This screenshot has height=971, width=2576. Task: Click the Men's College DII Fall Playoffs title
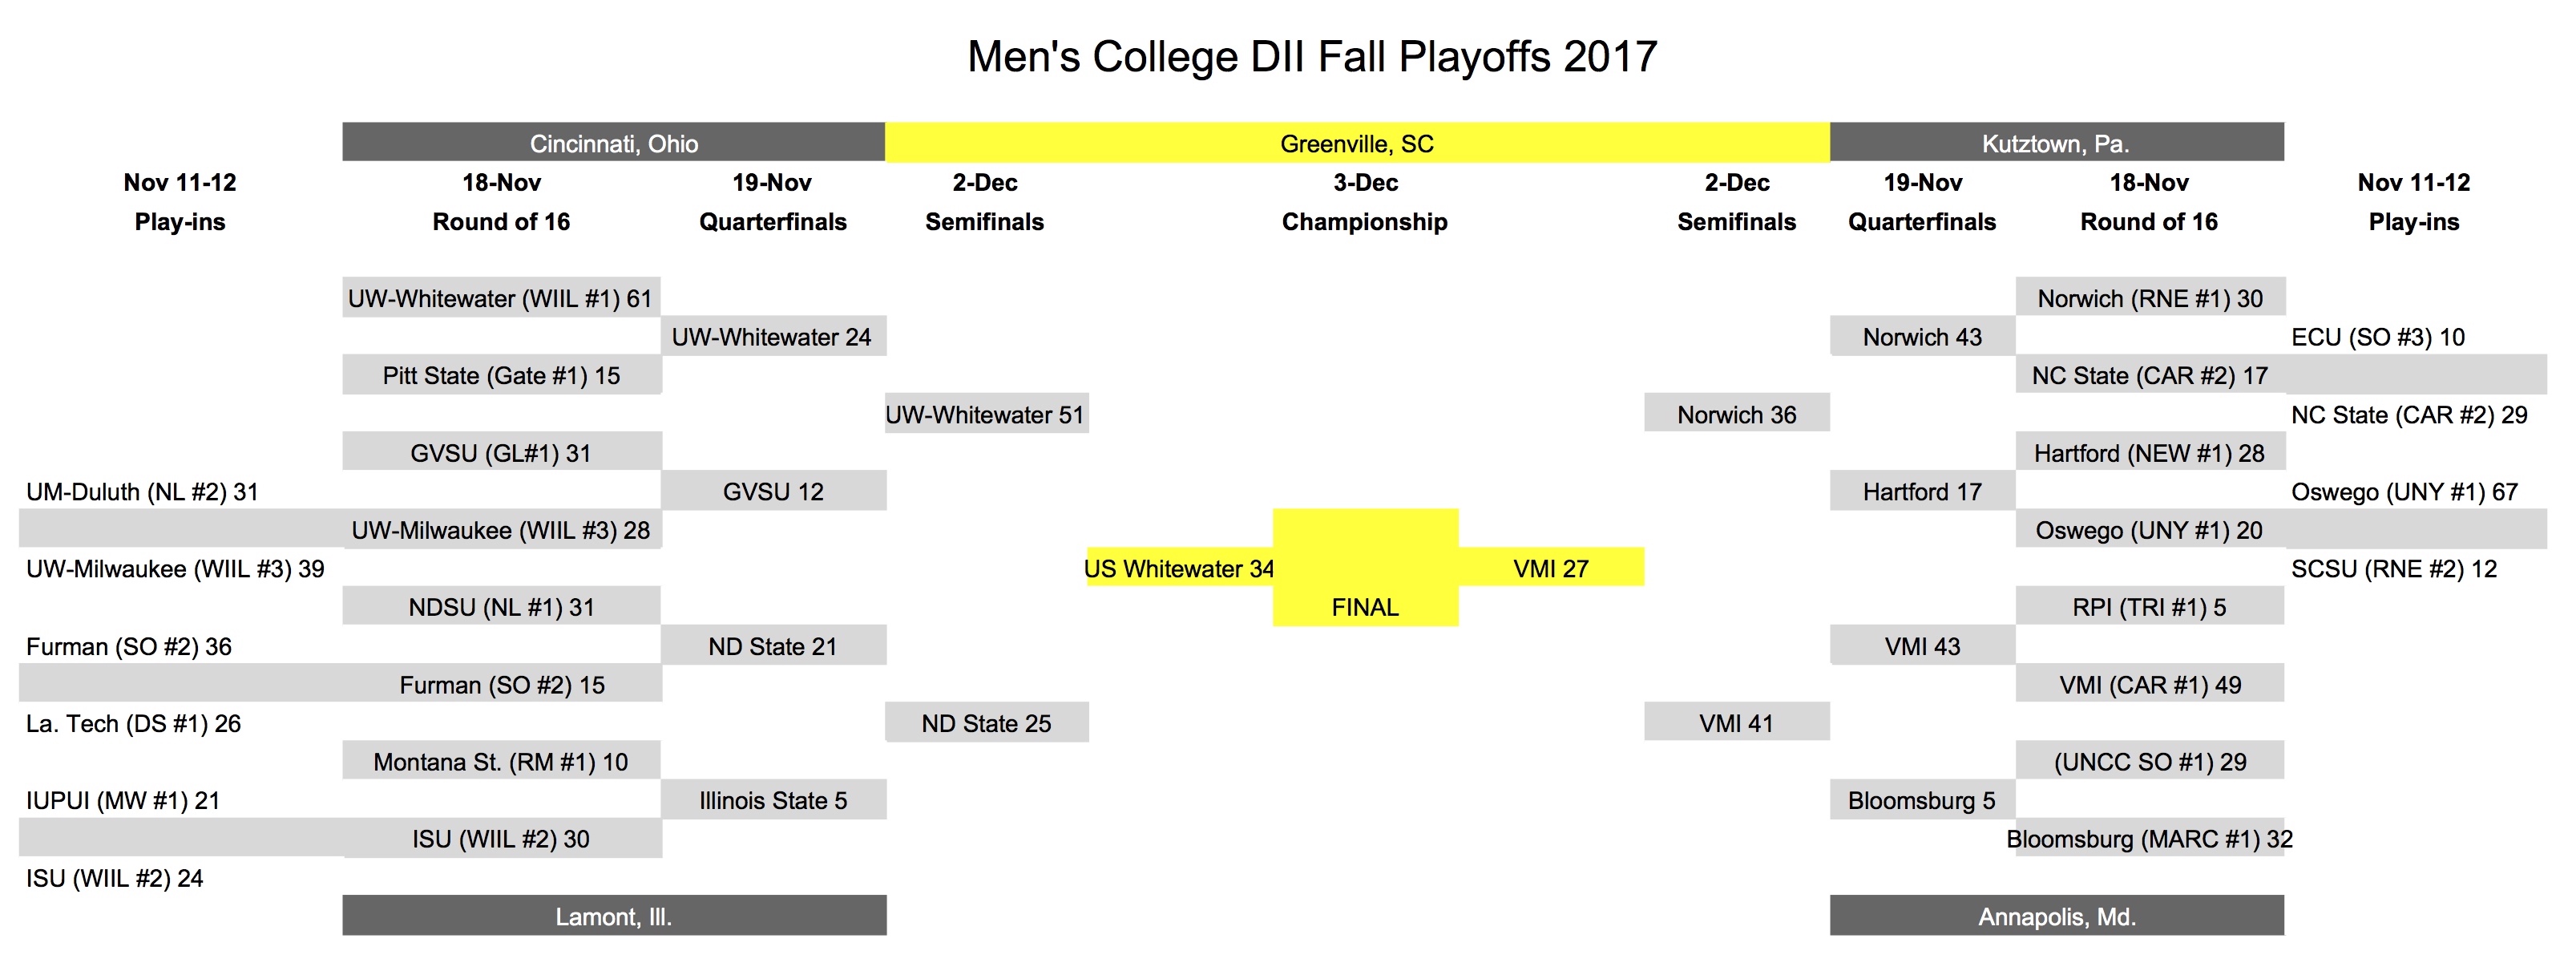coord(1312,56)
